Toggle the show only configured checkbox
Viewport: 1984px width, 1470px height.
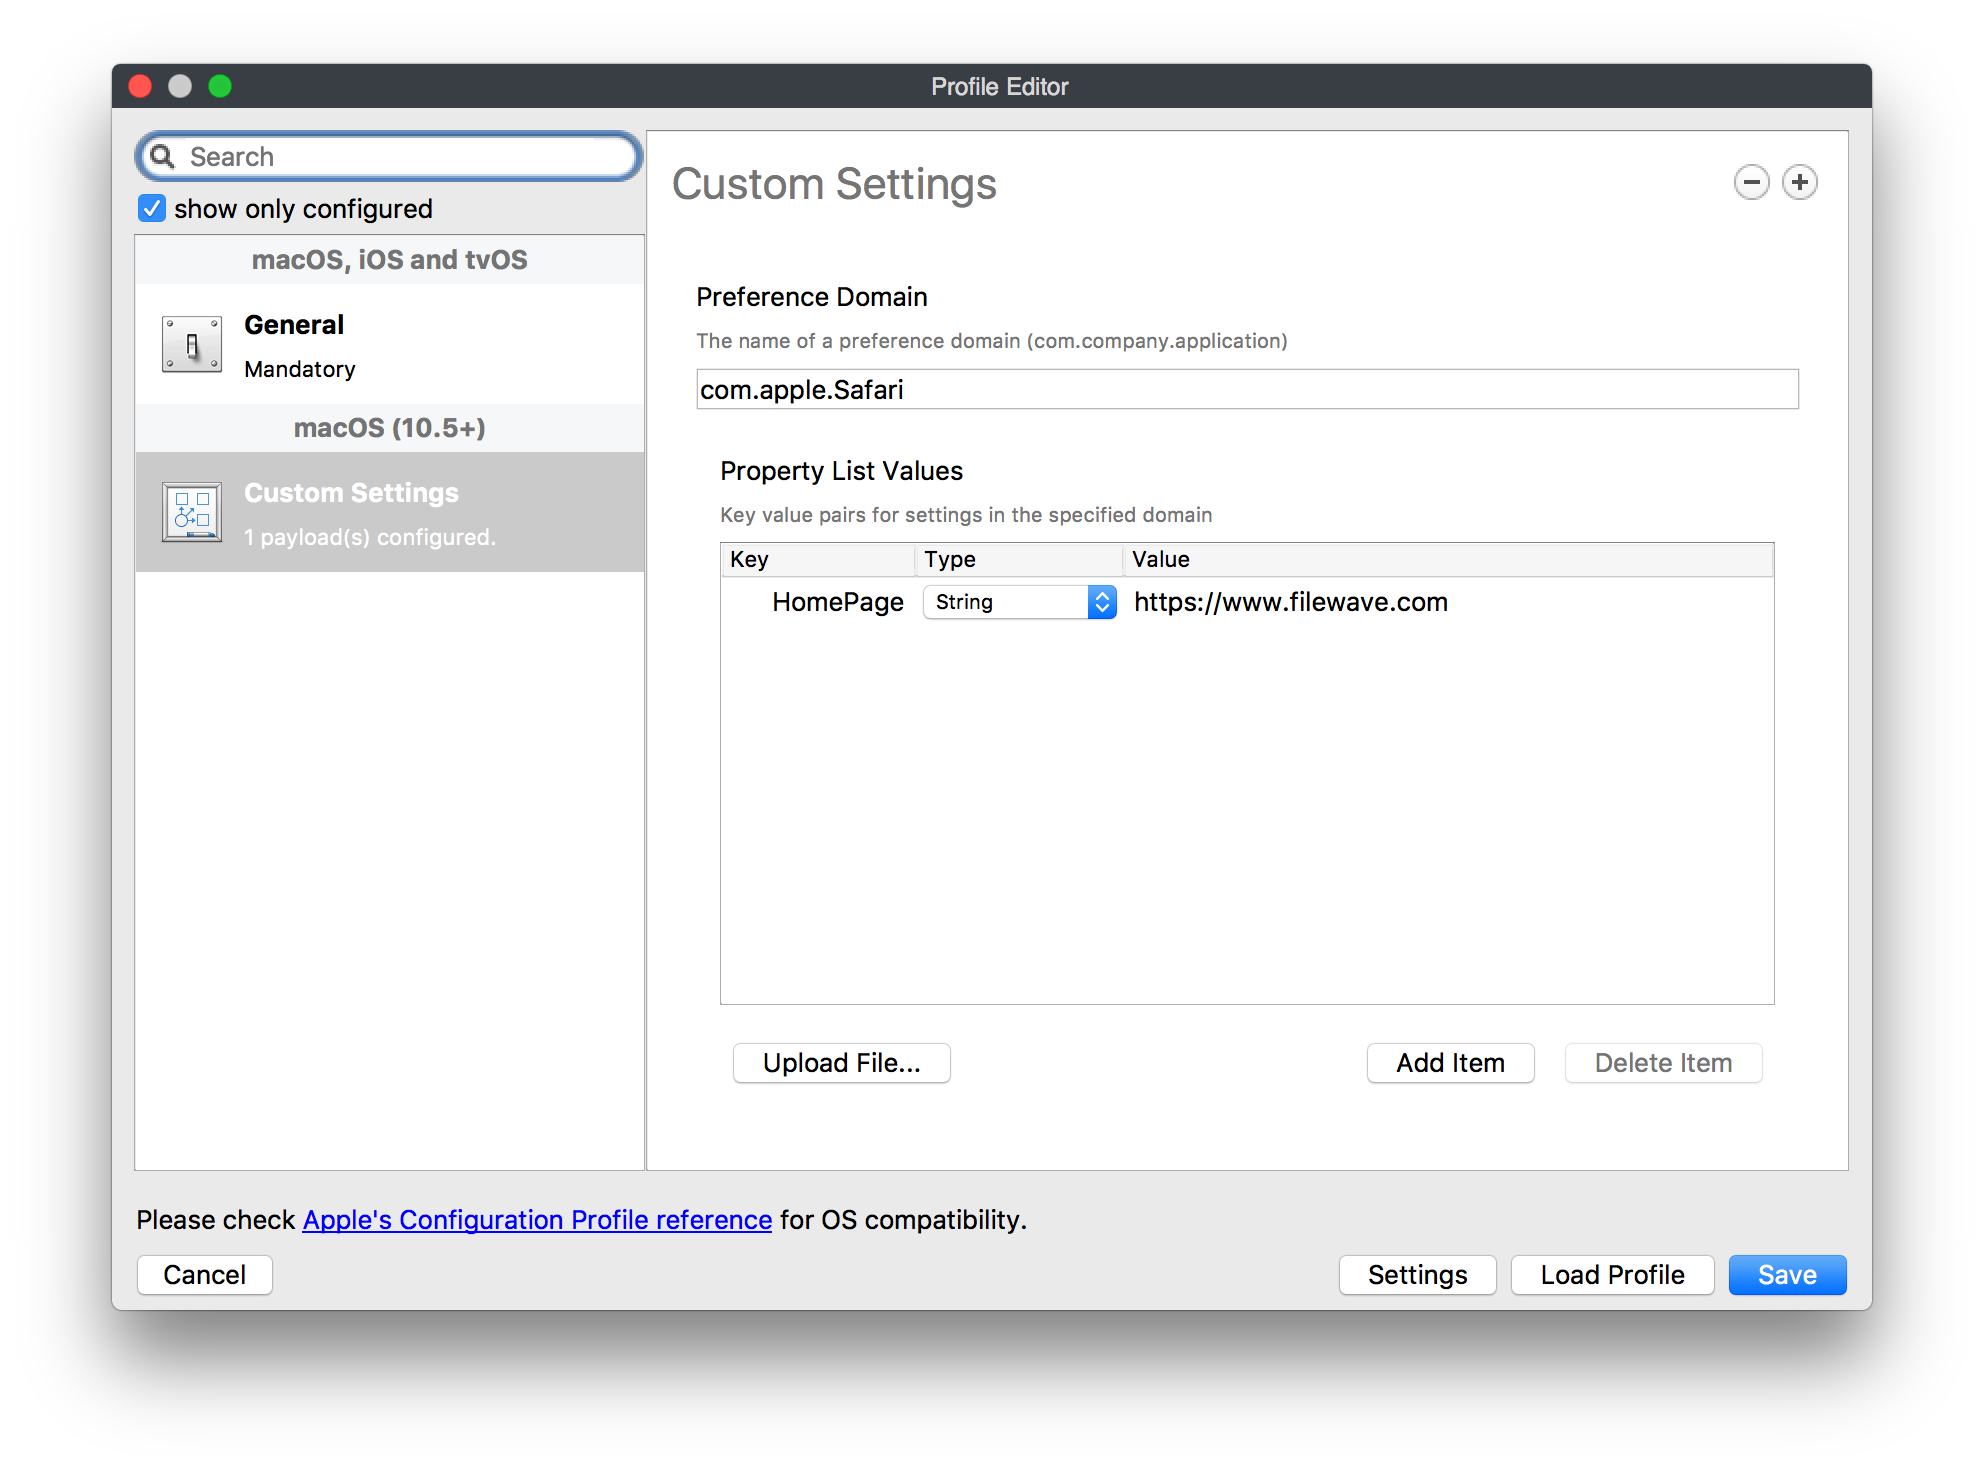[x=152, y=209]
